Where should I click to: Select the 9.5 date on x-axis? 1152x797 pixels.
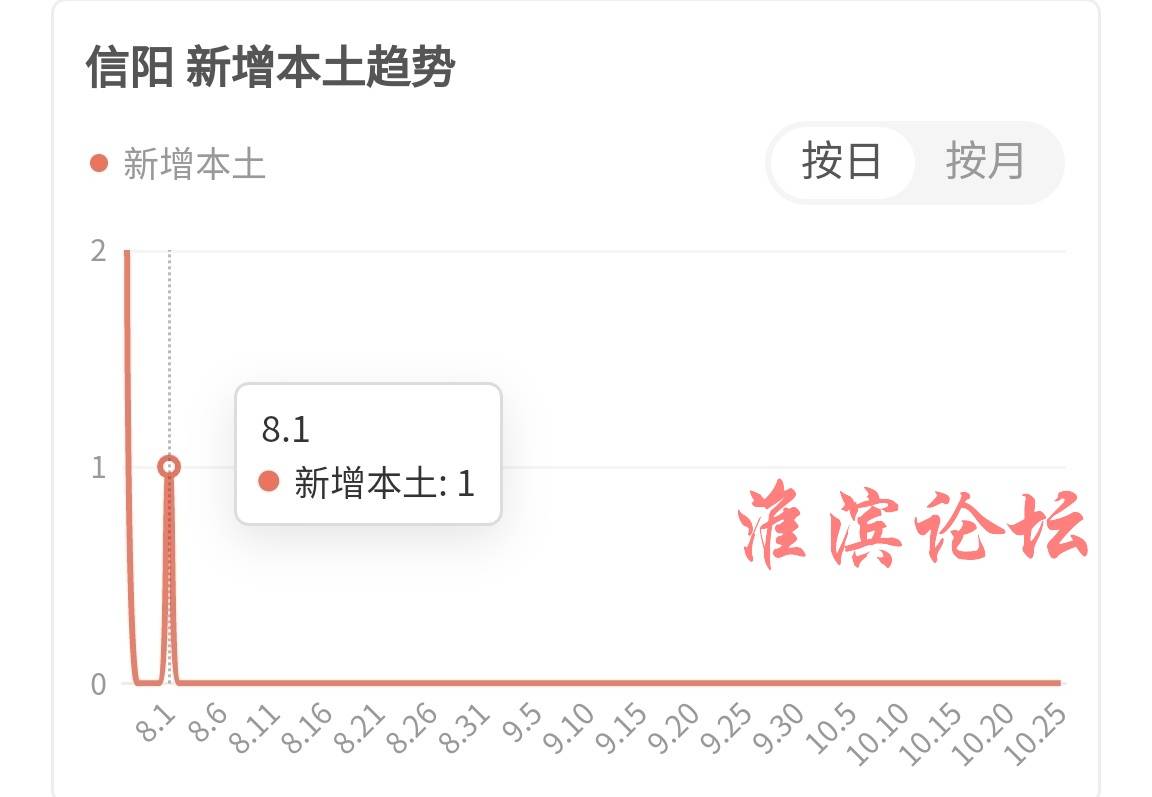pyautogui.click(x=522, y=721)
